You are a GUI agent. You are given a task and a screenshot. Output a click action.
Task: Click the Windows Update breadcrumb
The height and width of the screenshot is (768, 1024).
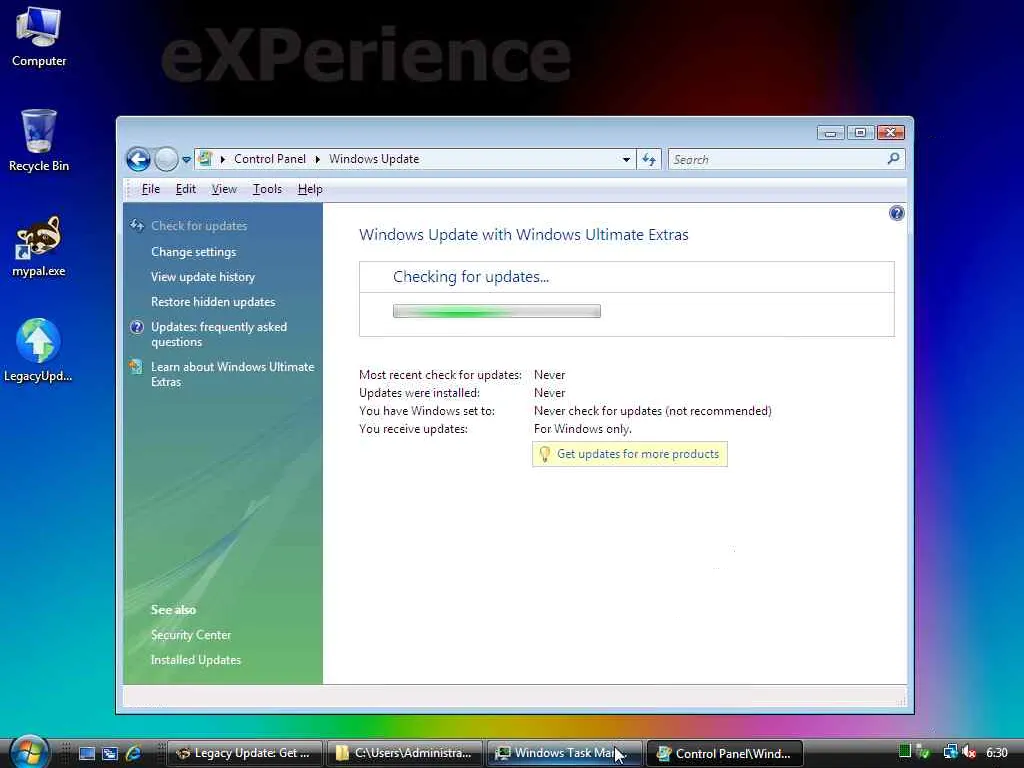pyautogui.click(x=374, y=159)
